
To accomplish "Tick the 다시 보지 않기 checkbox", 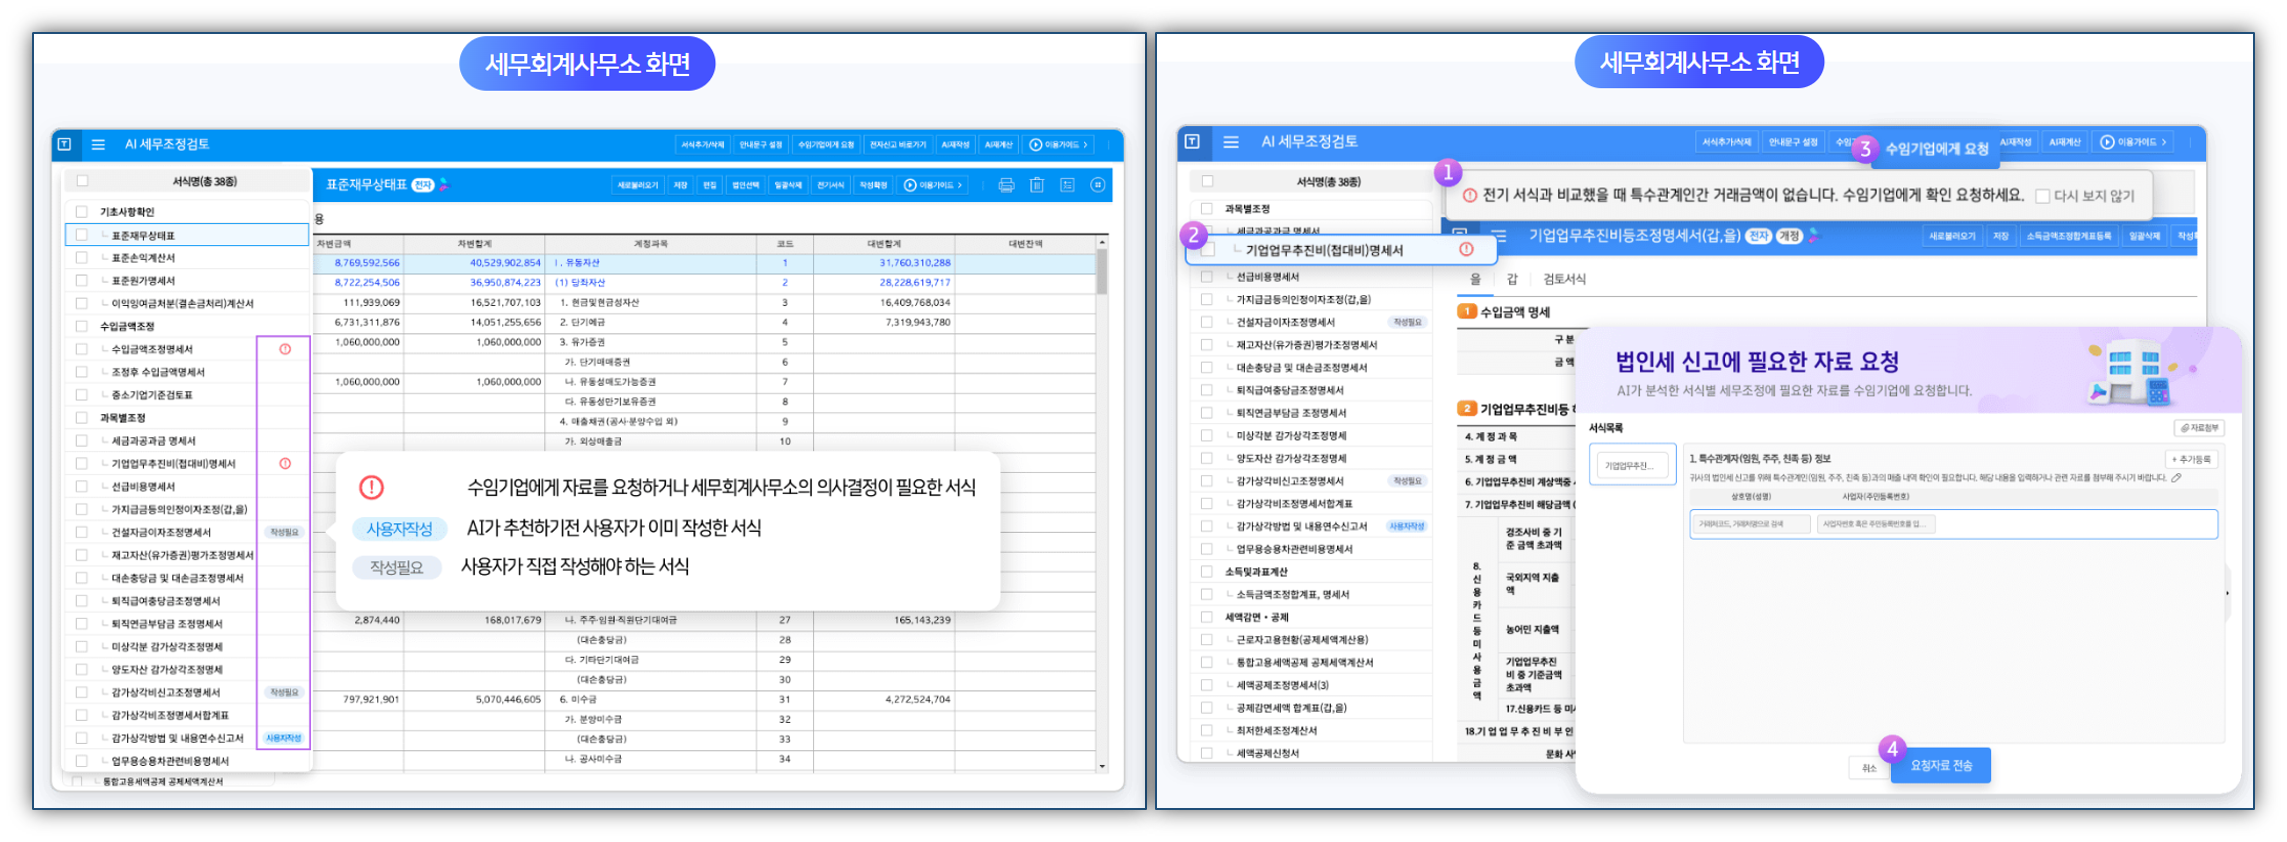I will pos(2043,196).
